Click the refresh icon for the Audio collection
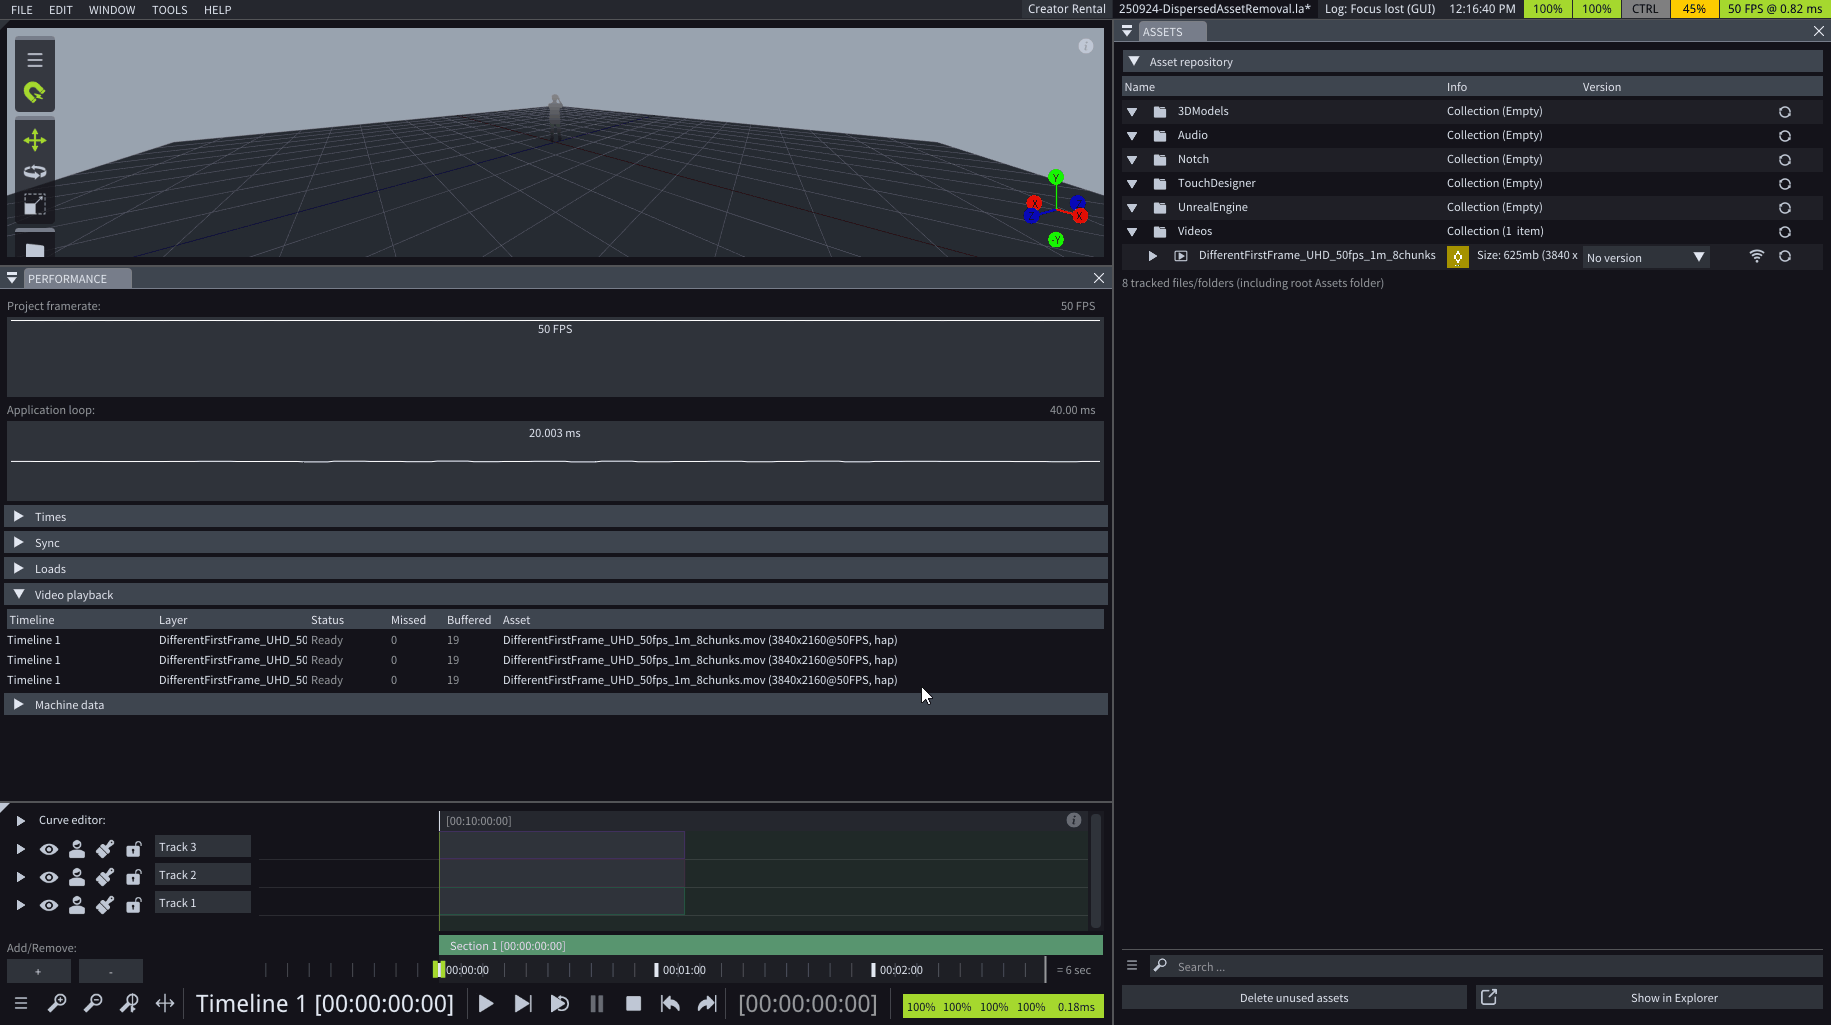 [1784, 136]
